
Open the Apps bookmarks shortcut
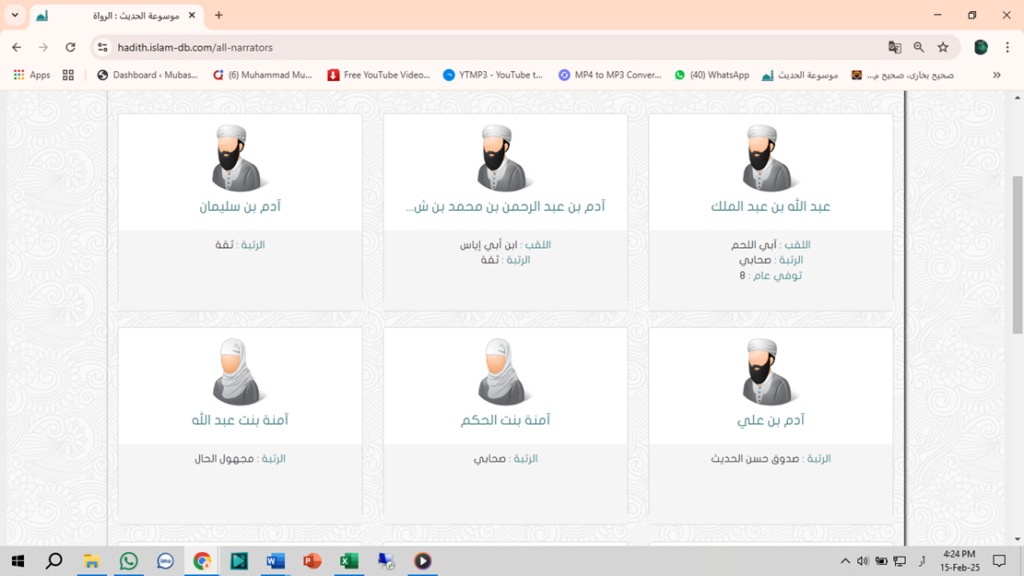(32, 75)
